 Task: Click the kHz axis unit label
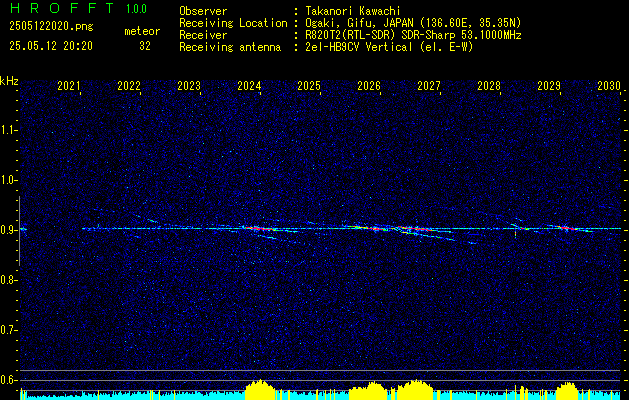(9, 81)
